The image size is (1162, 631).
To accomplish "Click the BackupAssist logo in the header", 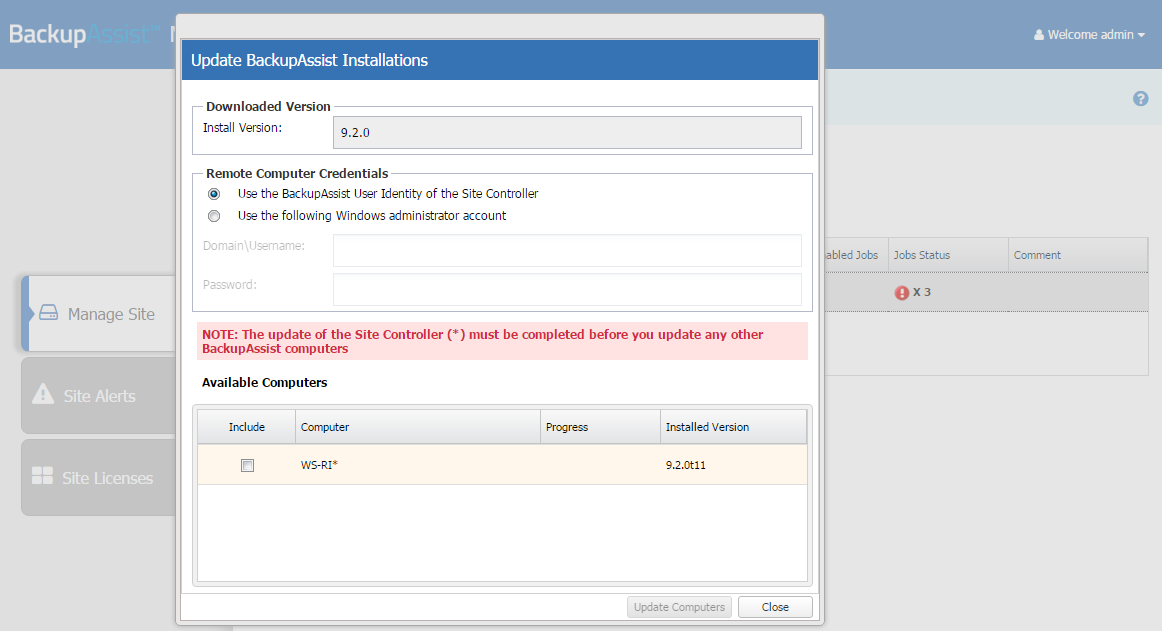I will point(84,34).
